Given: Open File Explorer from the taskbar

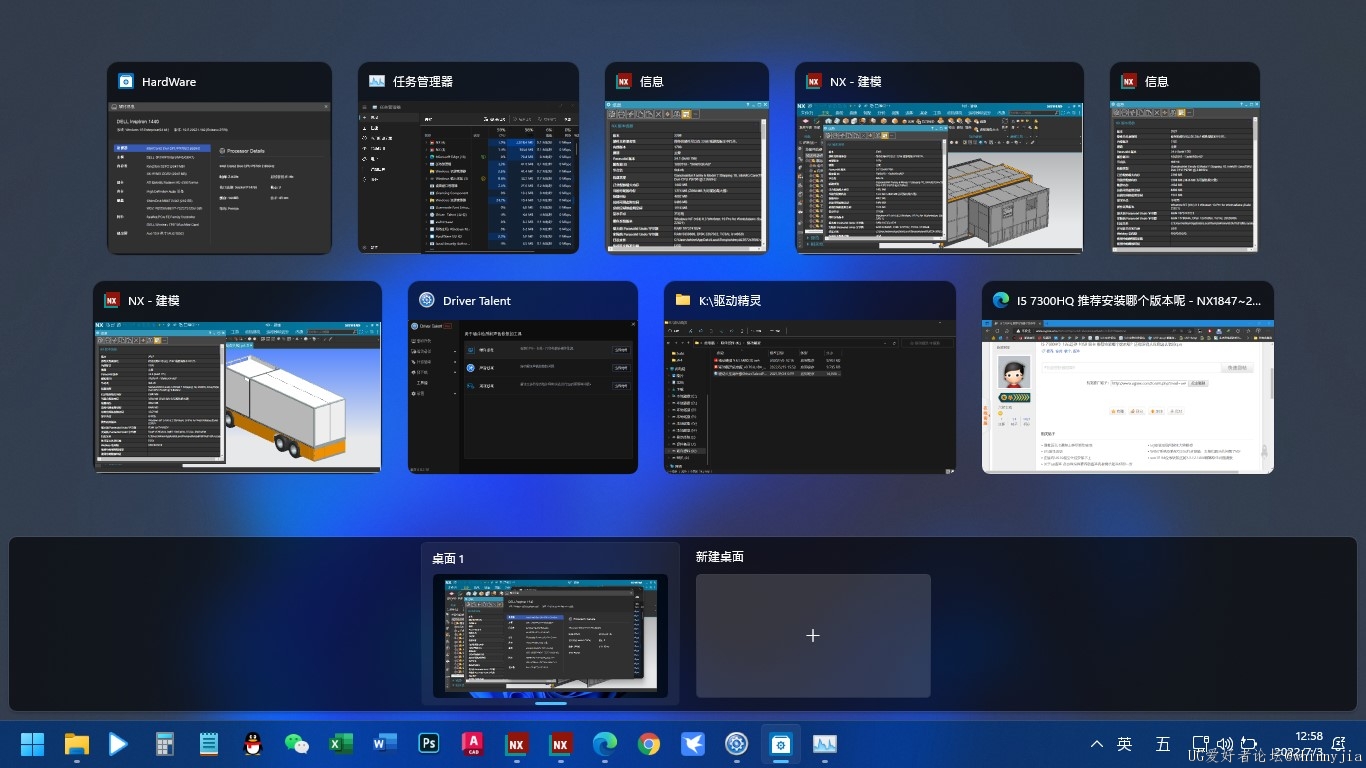Looking at the screenshot, I should coord(77,744).
